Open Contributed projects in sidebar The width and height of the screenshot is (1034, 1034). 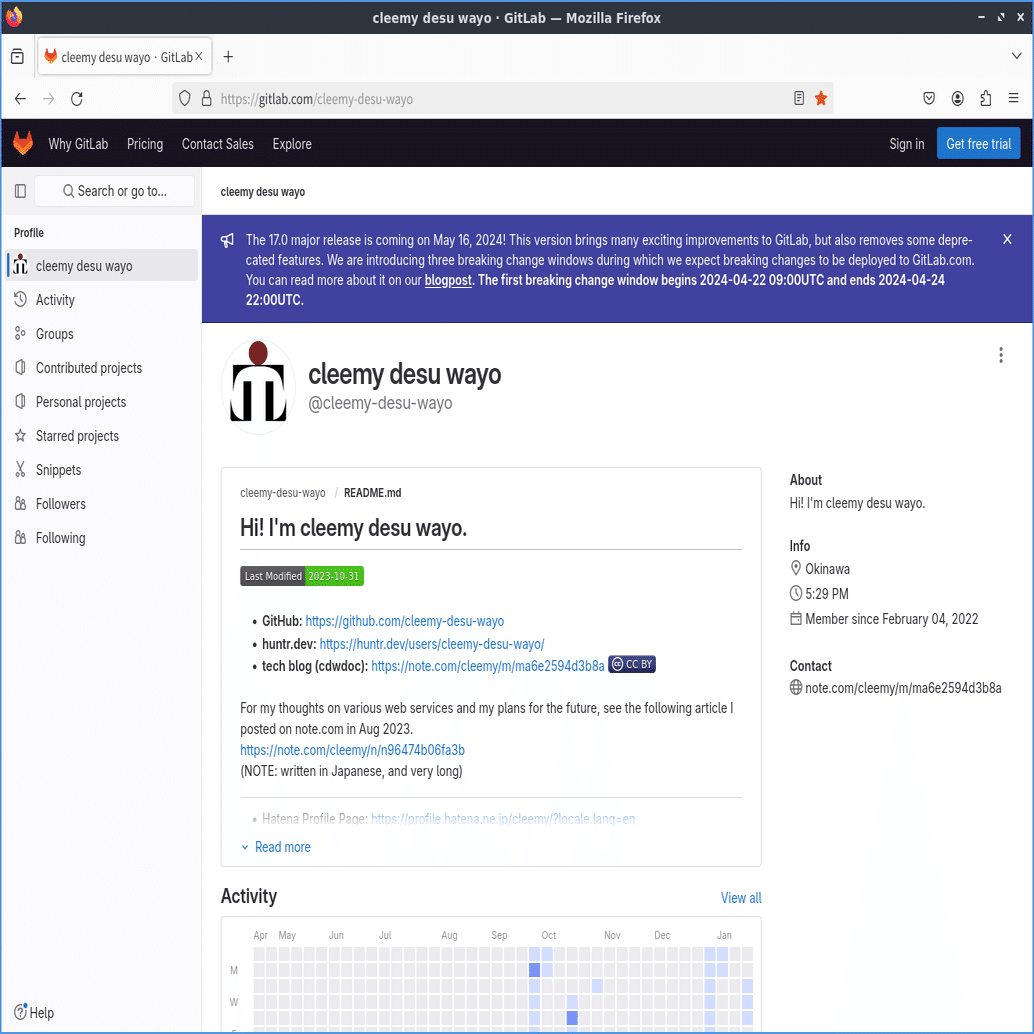click(102, 368)
